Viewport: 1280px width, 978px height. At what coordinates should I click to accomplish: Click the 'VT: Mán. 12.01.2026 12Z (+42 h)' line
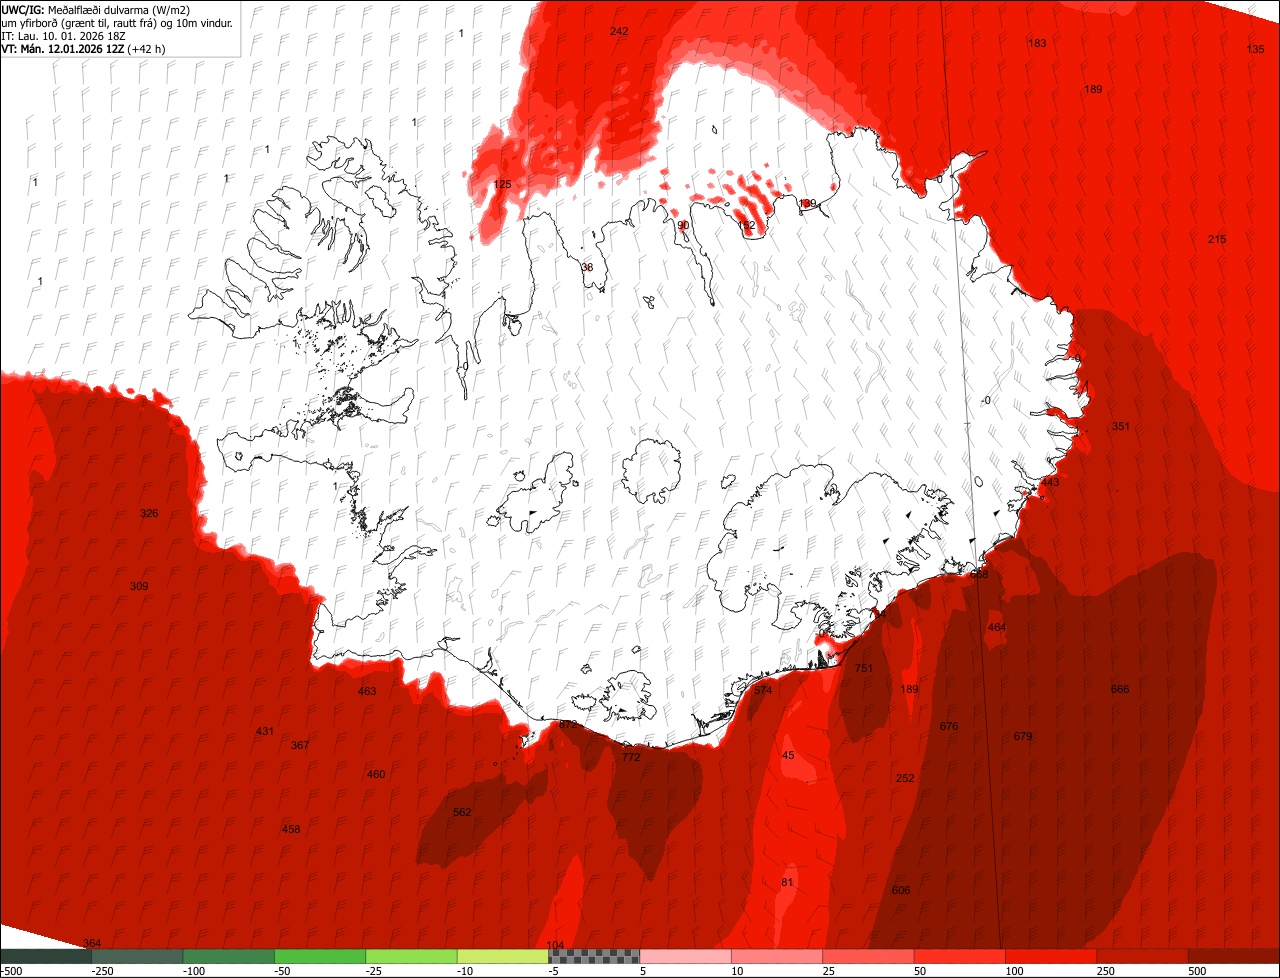83,48
